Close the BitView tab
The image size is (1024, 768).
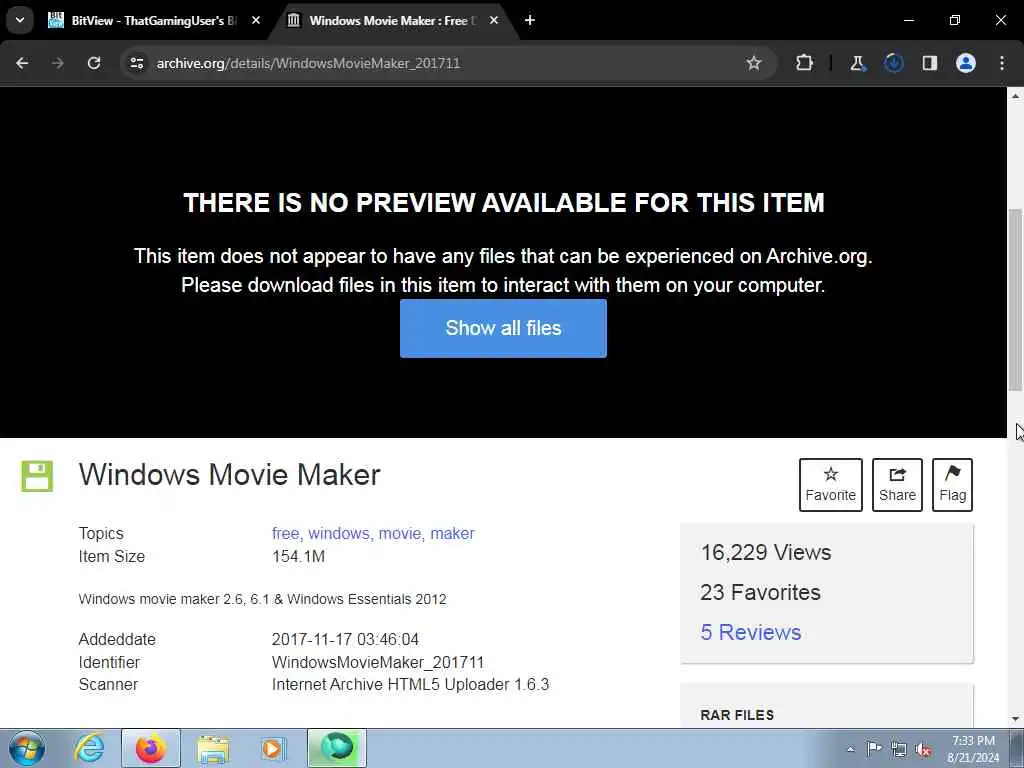coord(256,20)
